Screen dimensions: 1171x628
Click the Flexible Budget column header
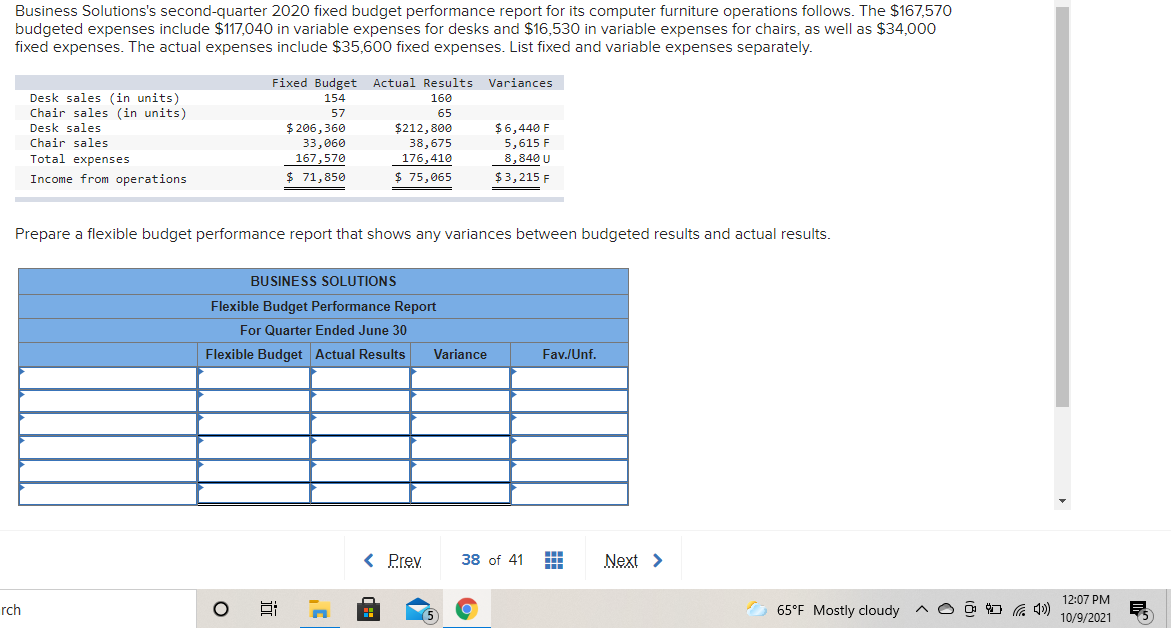click(x=254, y=355)
